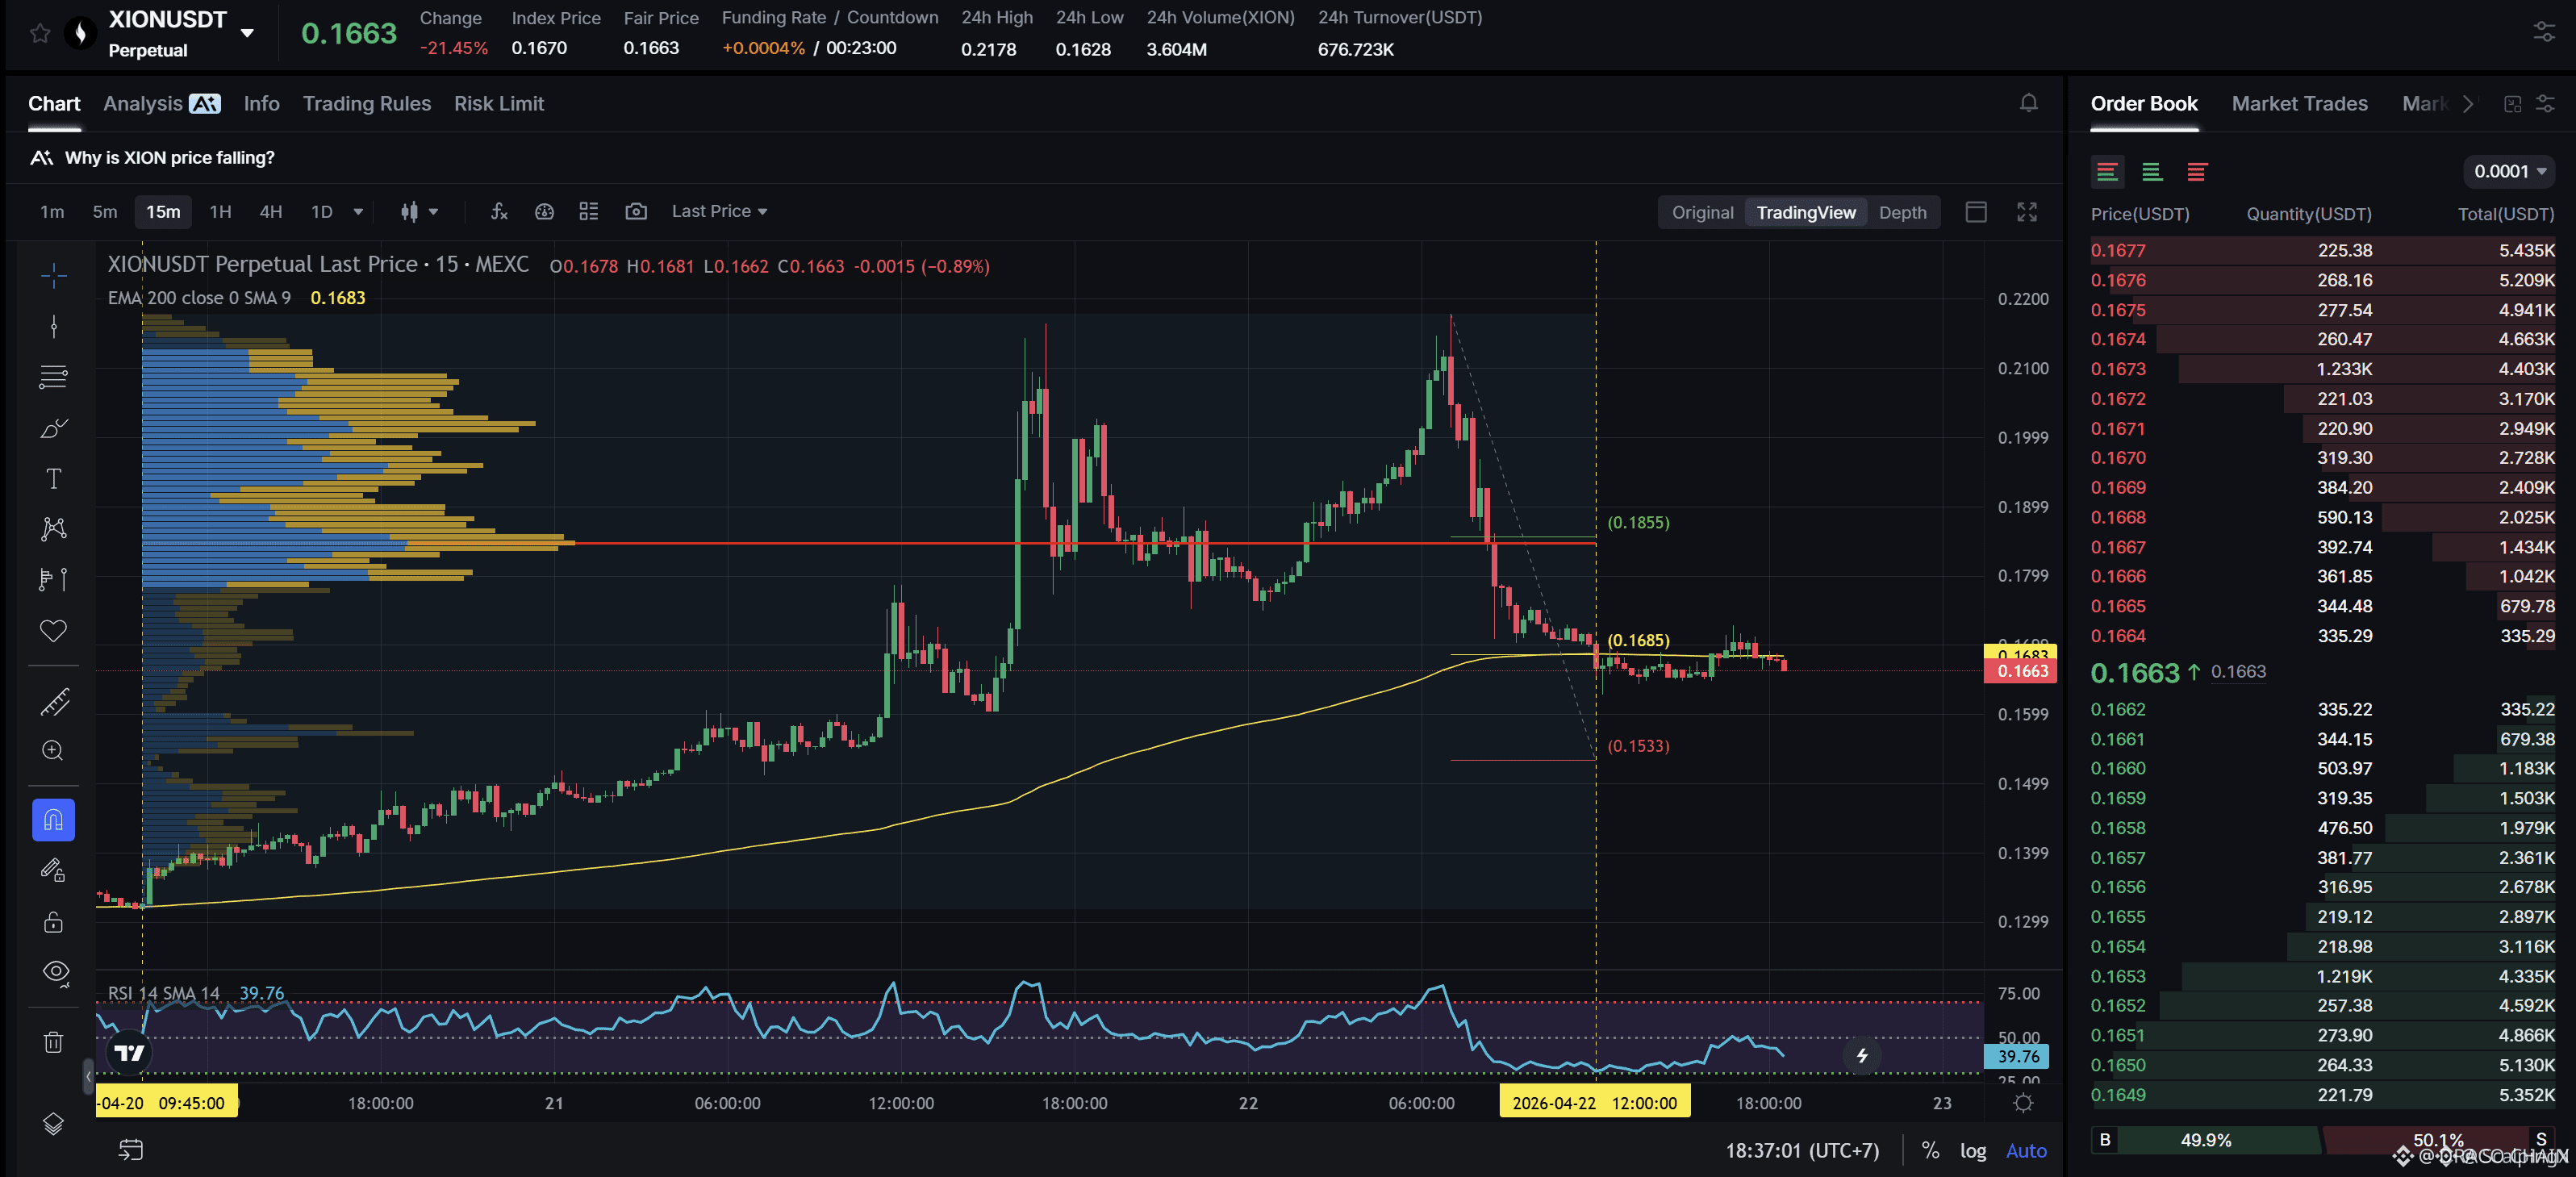Hide all drawings with eye icon
The height and width of the screenshot is (1177, 2576).
56,973
